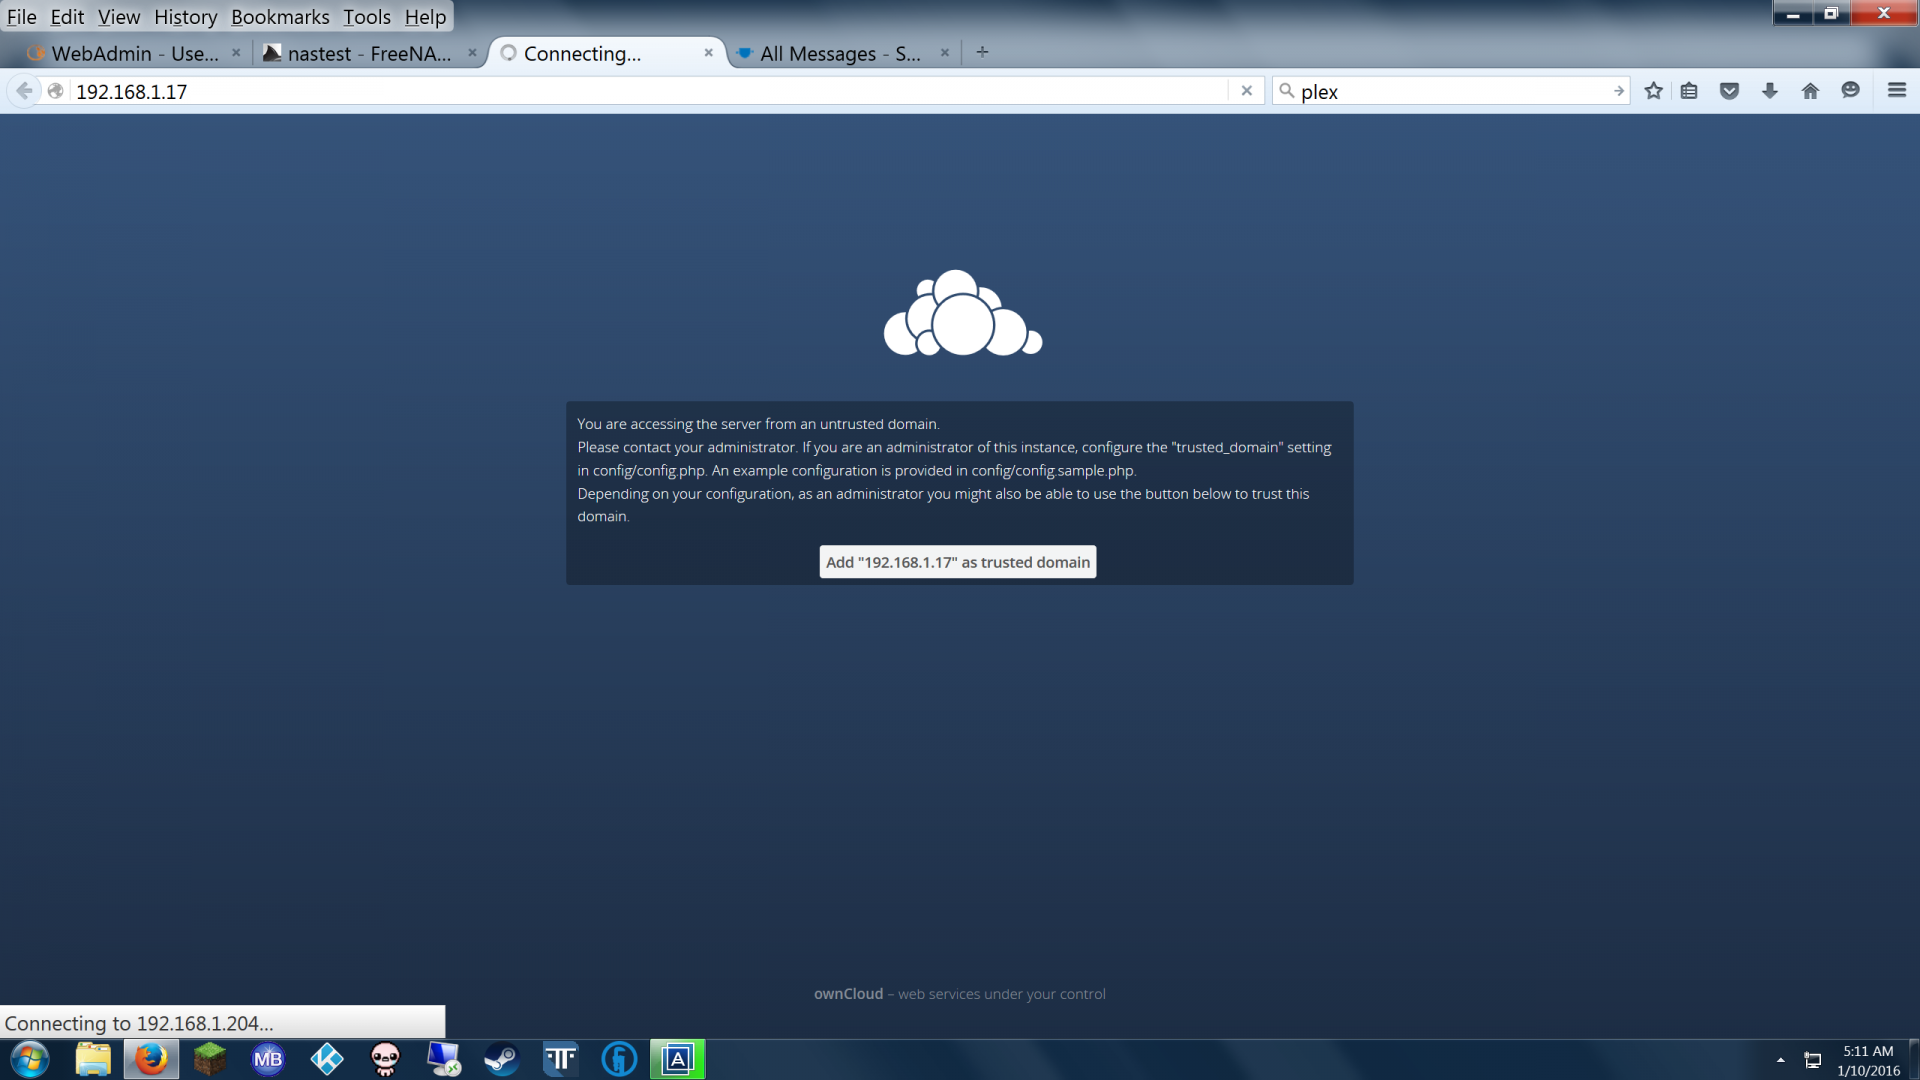Stop loading with the address bar X
The height and width of the screenshot is (1080, 1920).
point(1246,91)
